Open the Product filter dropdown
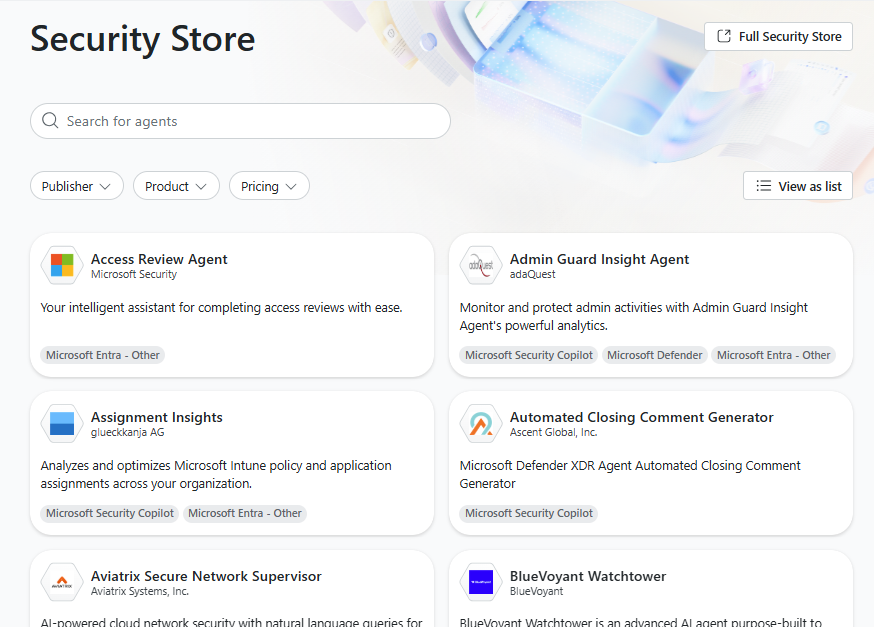The width and height of the screenshot is (874, 627). (x=176, y=185)
